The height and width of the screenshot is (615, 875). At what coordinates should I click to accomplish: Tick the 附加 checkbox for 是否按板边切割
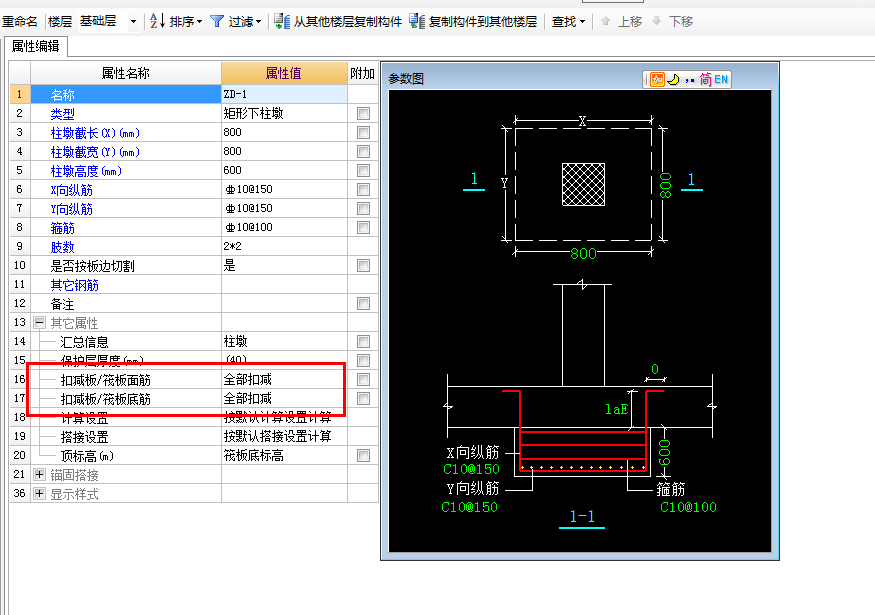363,266
